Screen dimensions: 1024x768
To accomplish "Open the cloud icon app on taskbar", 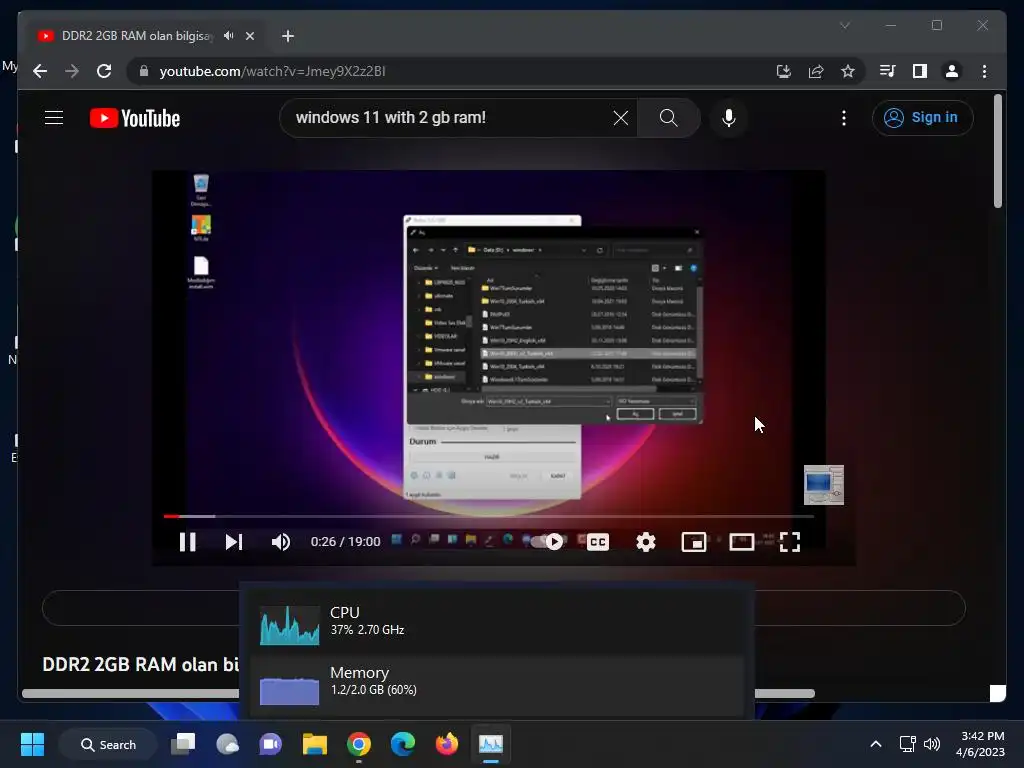I will 227,744.
